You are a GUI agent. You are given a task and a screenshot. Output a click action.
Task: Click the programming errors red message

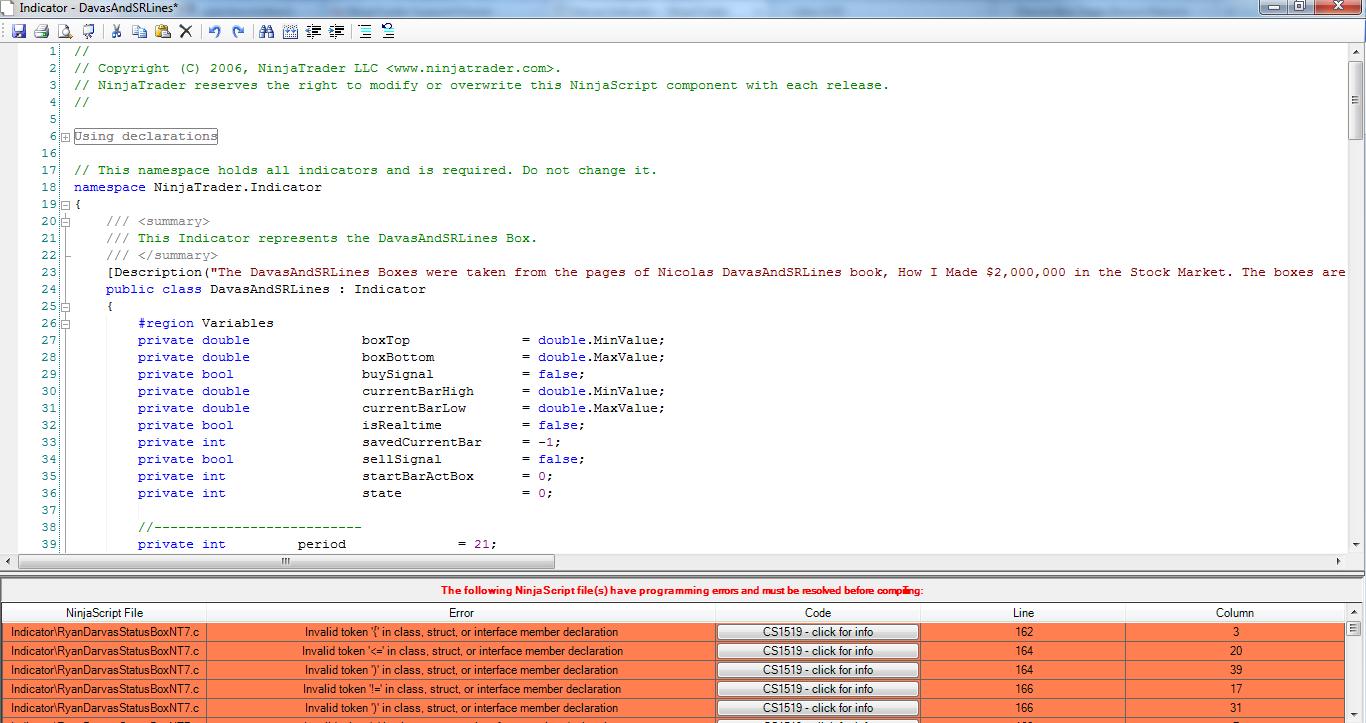[682, 590]
